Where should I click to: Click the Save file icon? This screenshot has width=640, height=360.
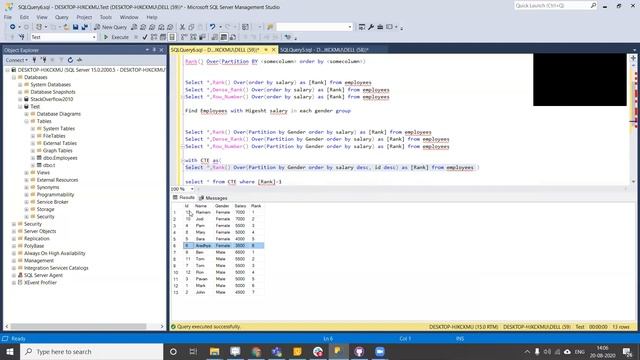pyautogui.click(x=76, y=27)
